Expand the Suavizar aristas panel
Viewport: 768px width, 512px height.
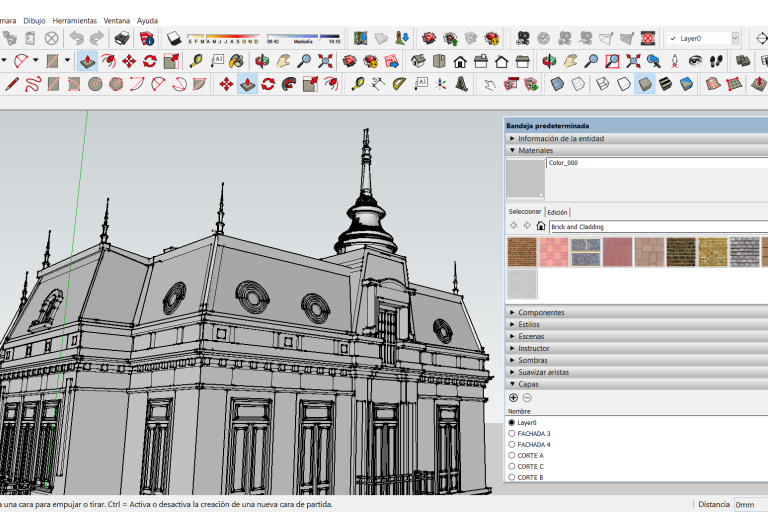coord(637,372)
